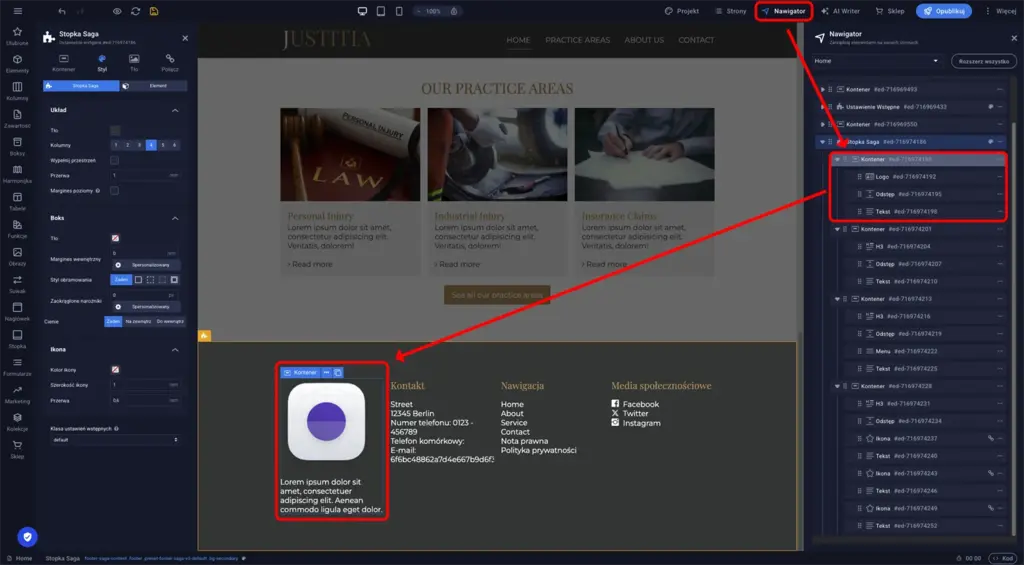The height and width of the screenshot is (565, 1024).
Task: Expand Kontener #ed-716969493 tree row
Action: coord(823,89)
